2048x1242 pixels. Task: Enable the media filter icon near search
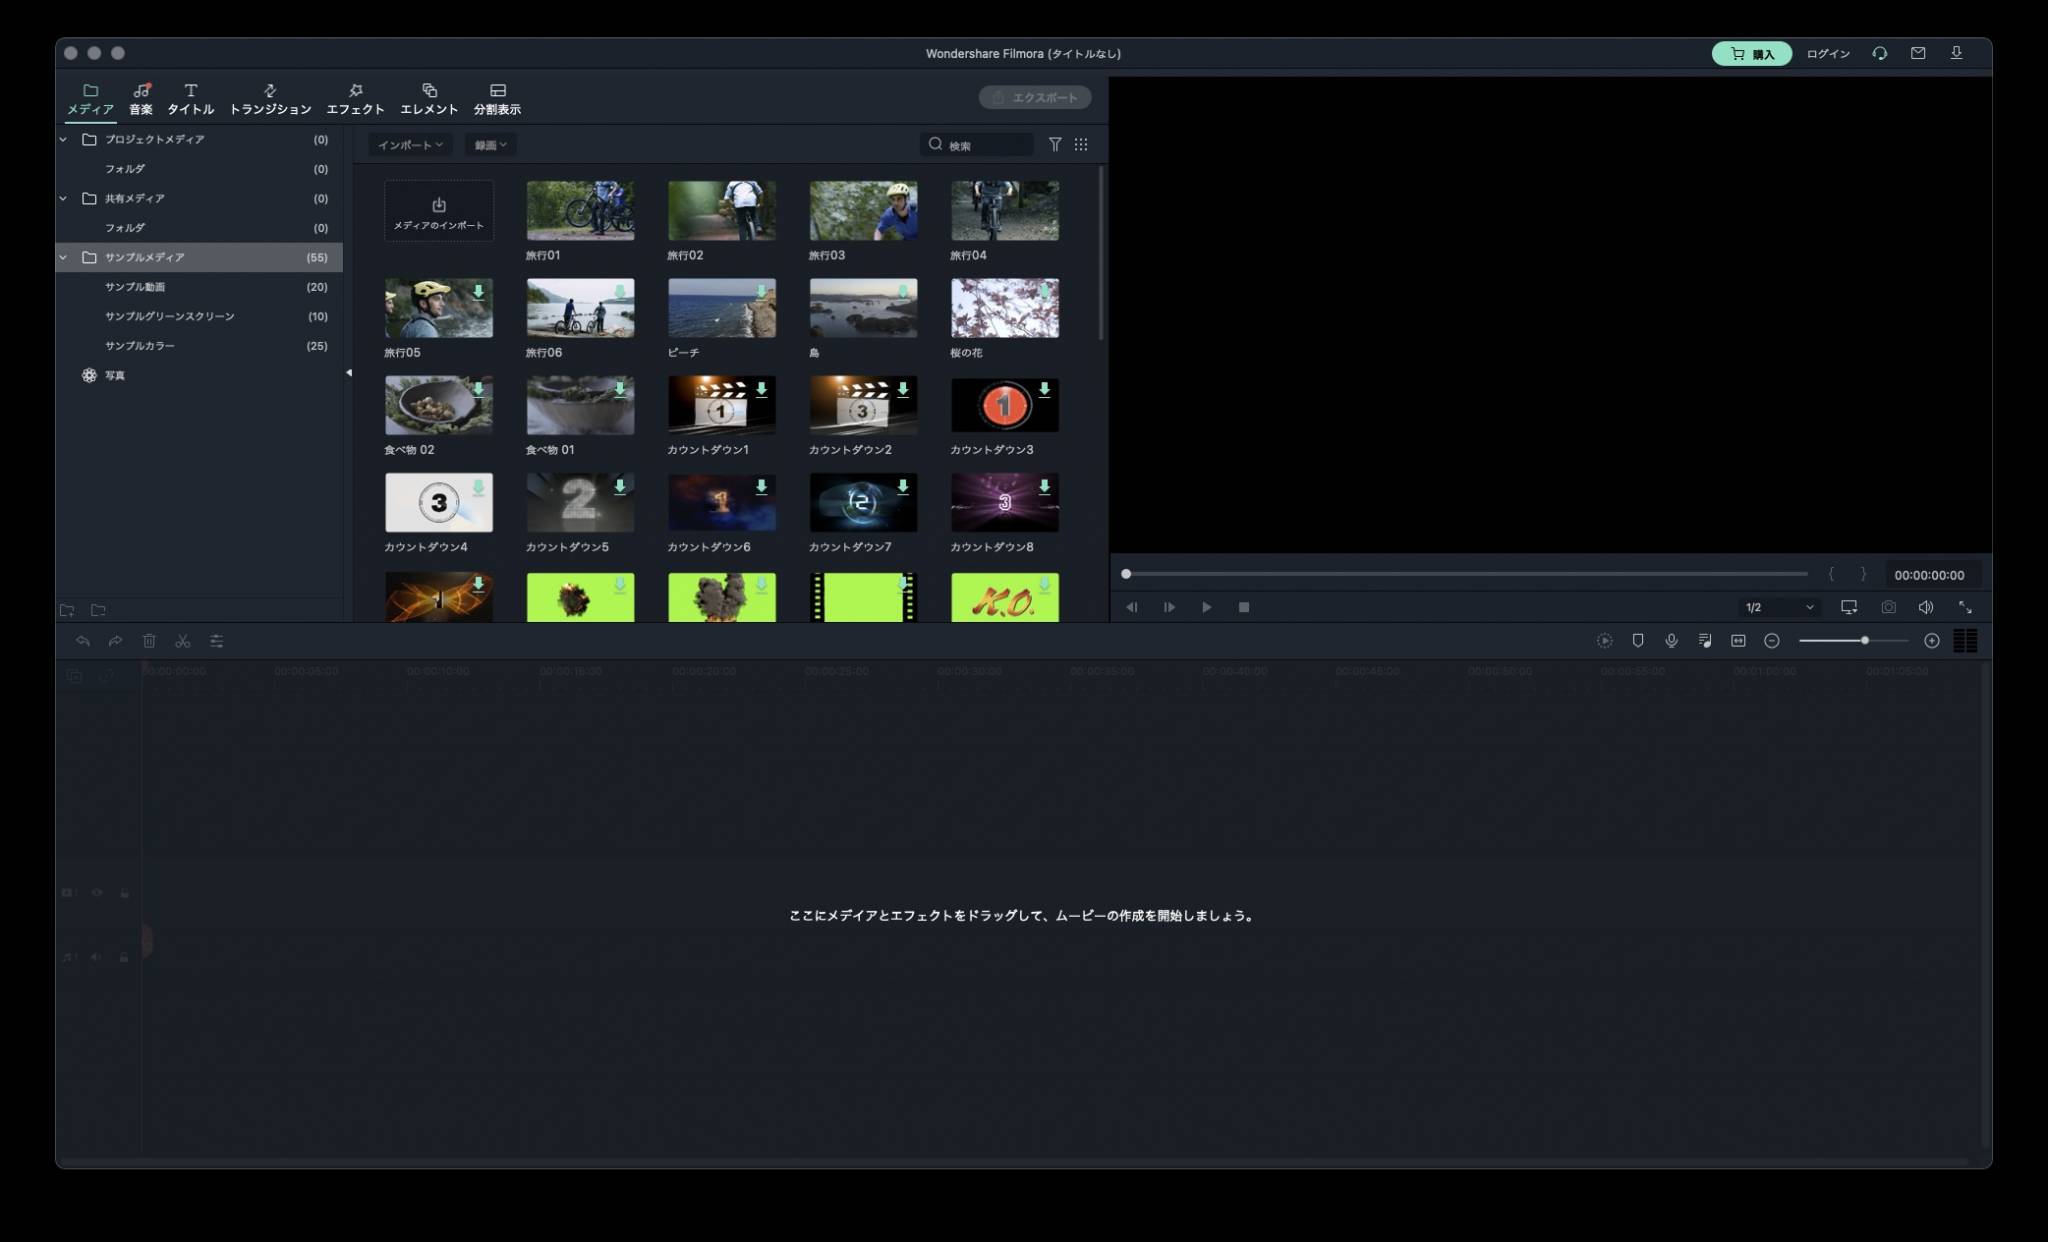1056,144
